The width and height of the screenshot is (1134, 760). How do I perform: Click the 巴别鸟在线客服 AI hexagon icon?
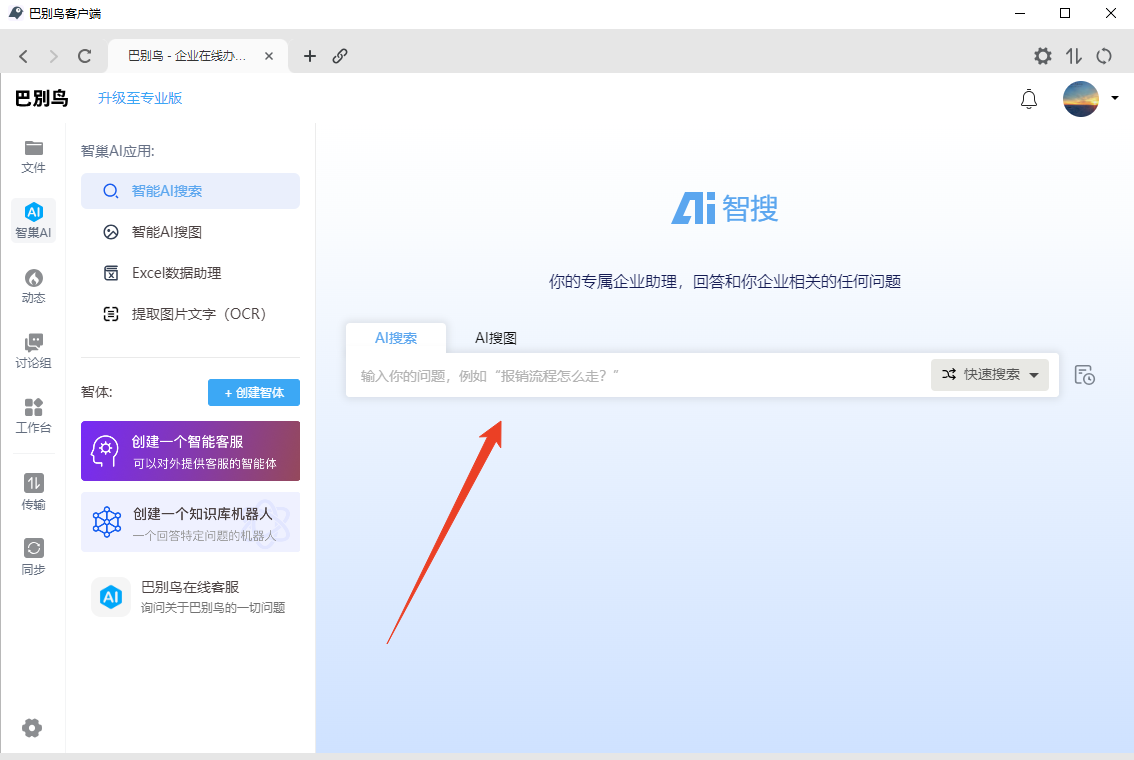pos(111,597)
